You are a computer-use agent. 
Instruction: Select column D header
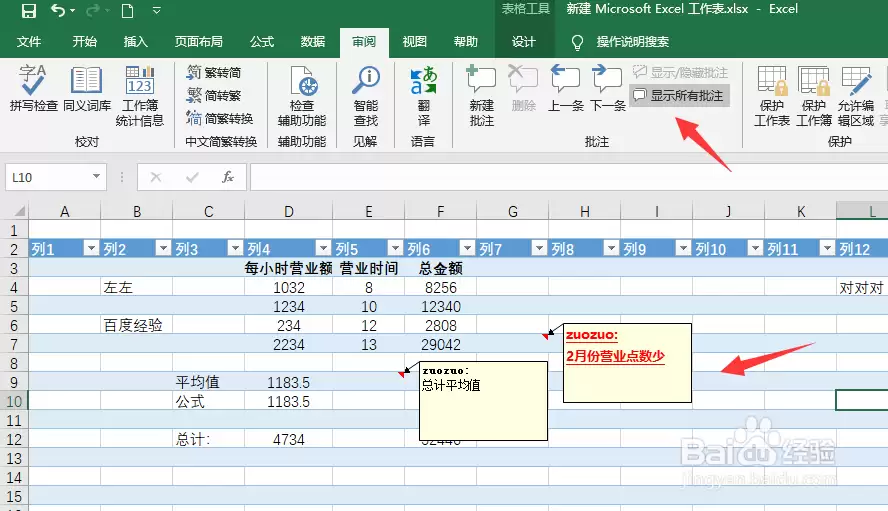coord(289,211)
